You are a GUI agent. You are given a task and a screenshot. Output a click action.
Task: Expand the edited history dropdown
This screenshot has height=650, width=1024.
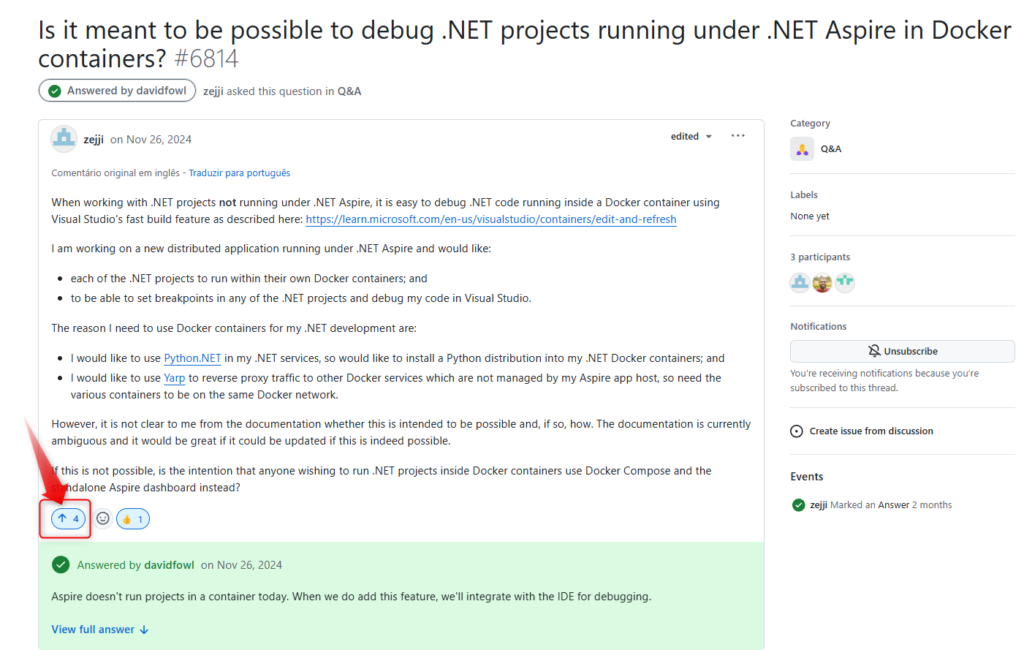coord(692,137)
